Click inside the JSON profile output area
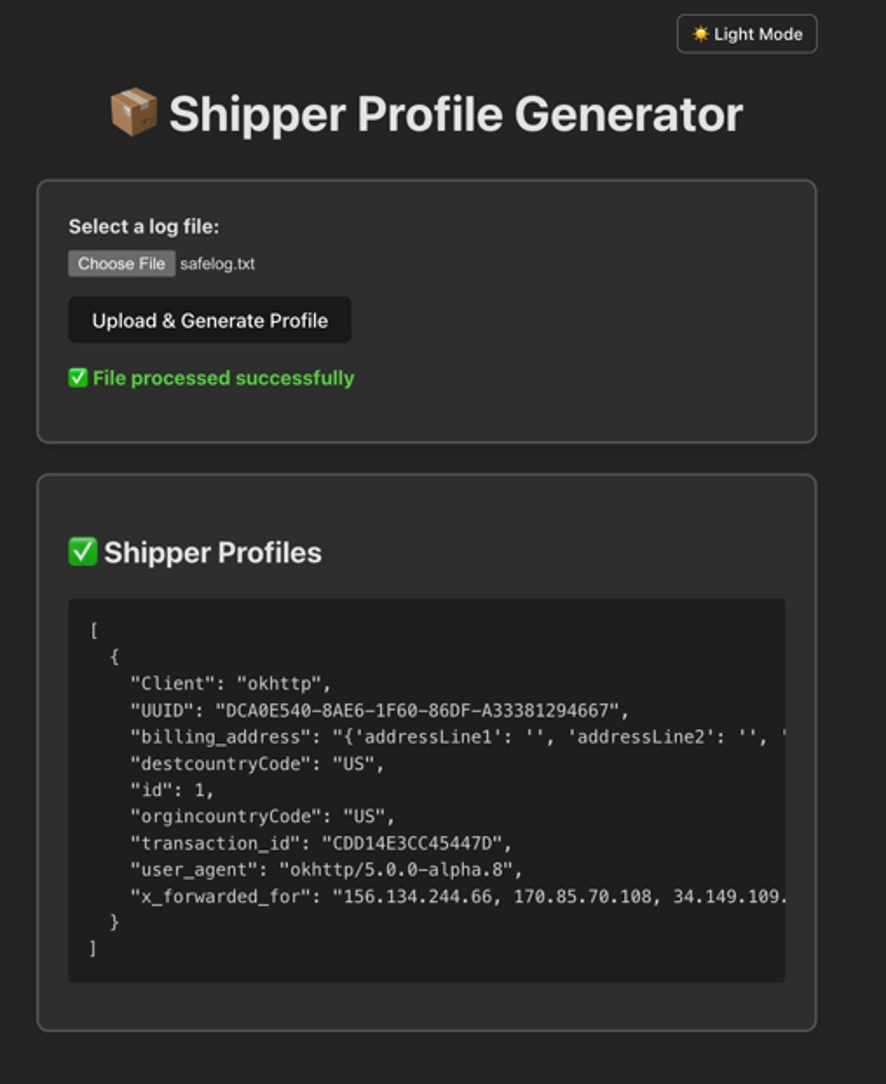Viewport: 886px width, 1084px height. (425, 790)
